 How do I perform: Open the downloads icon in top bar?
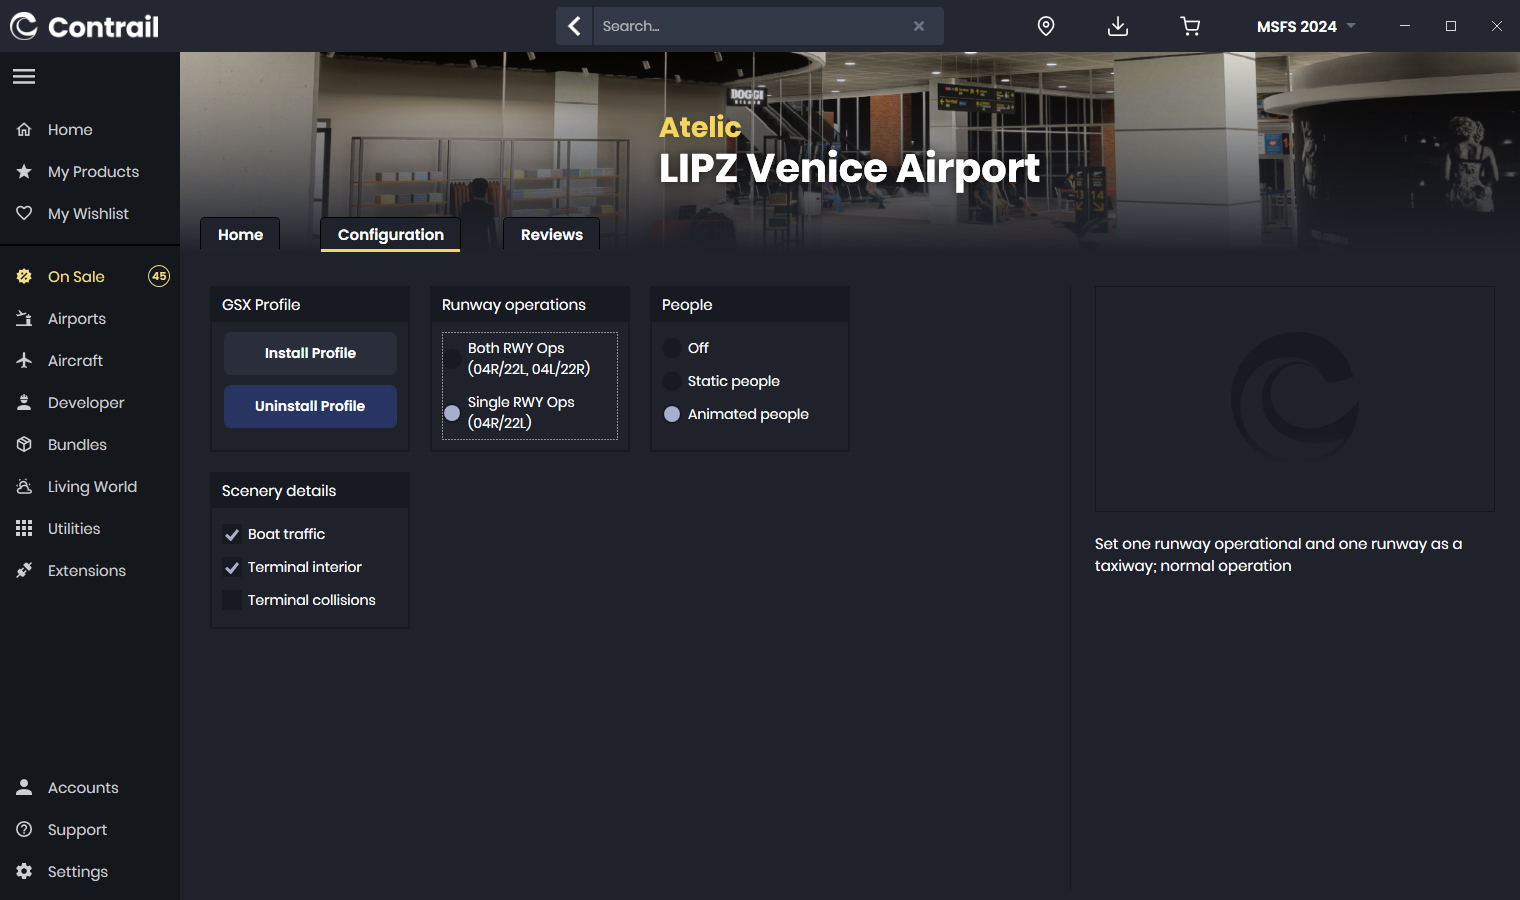tap(1118, 26)
